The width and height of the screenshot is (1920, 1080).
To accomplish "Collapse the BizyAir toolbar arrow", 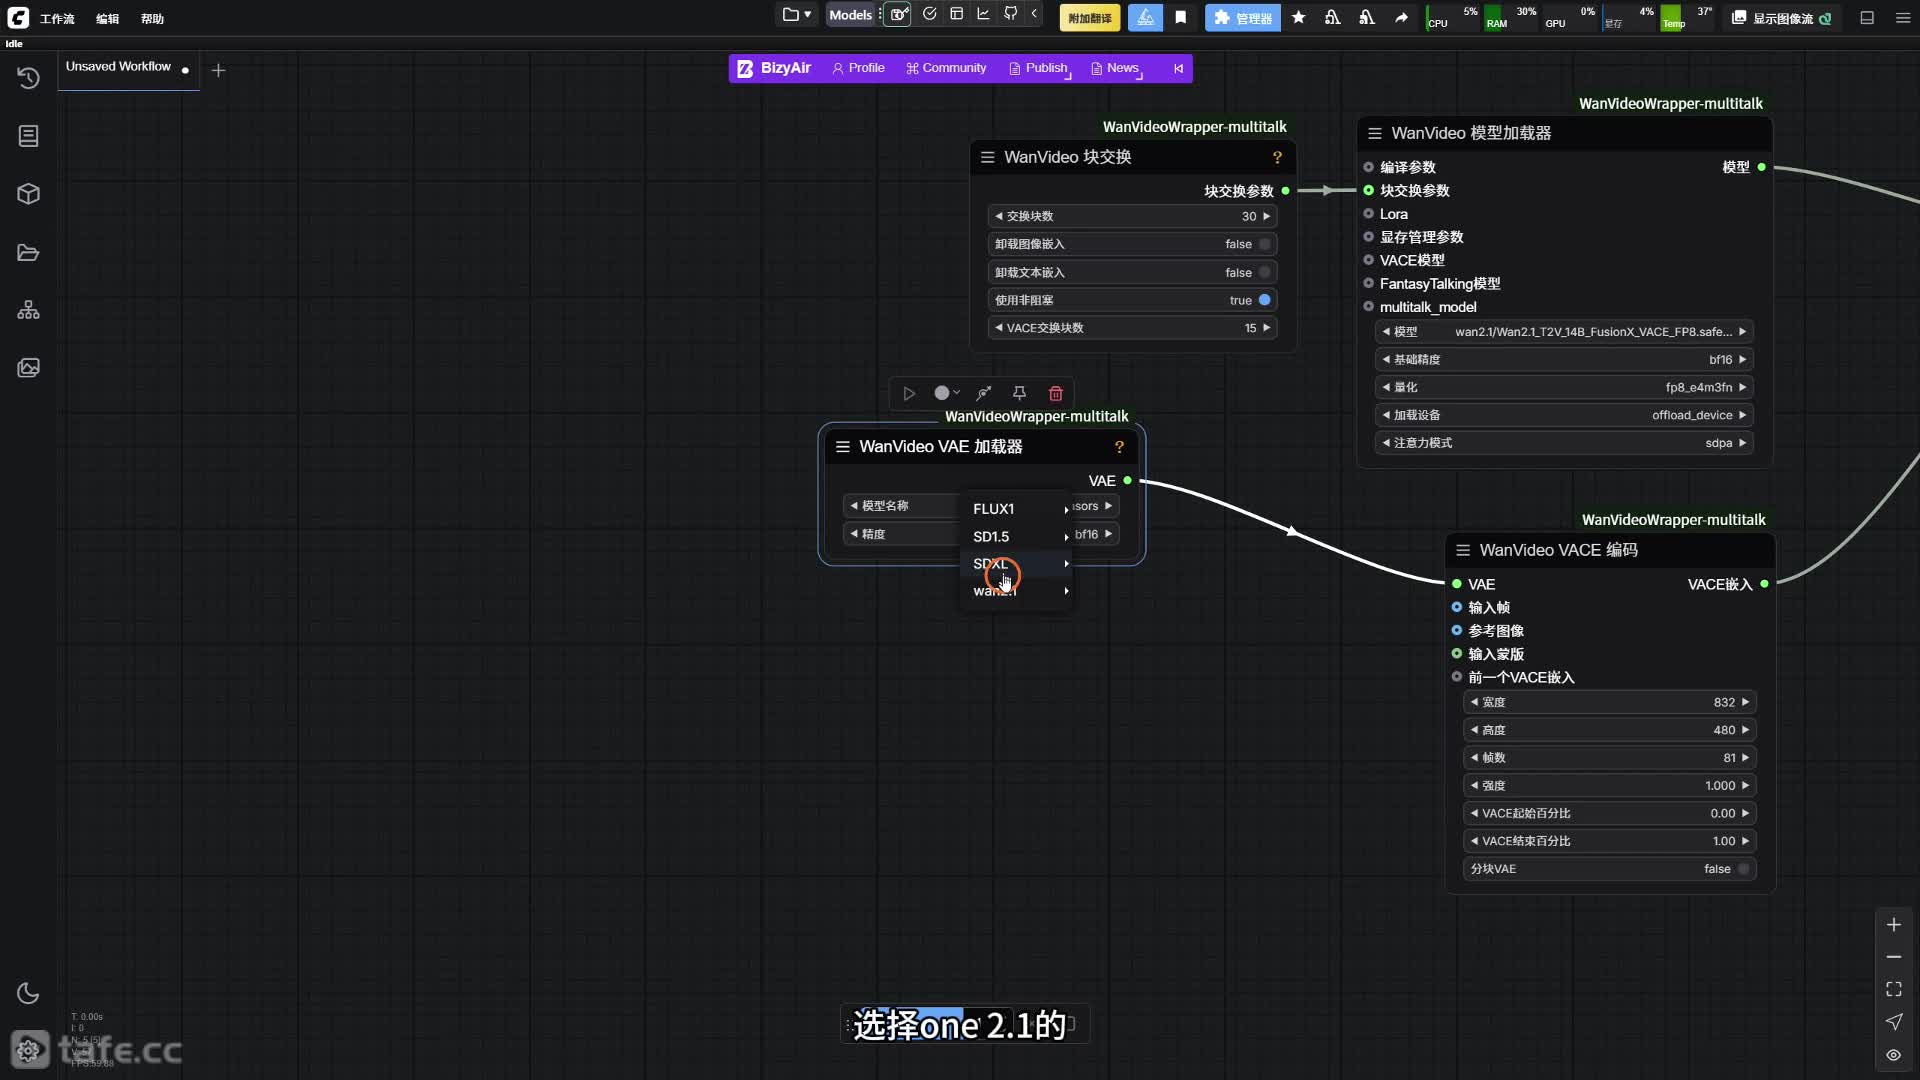I will pyautogui.click(x=1178, y=68).
